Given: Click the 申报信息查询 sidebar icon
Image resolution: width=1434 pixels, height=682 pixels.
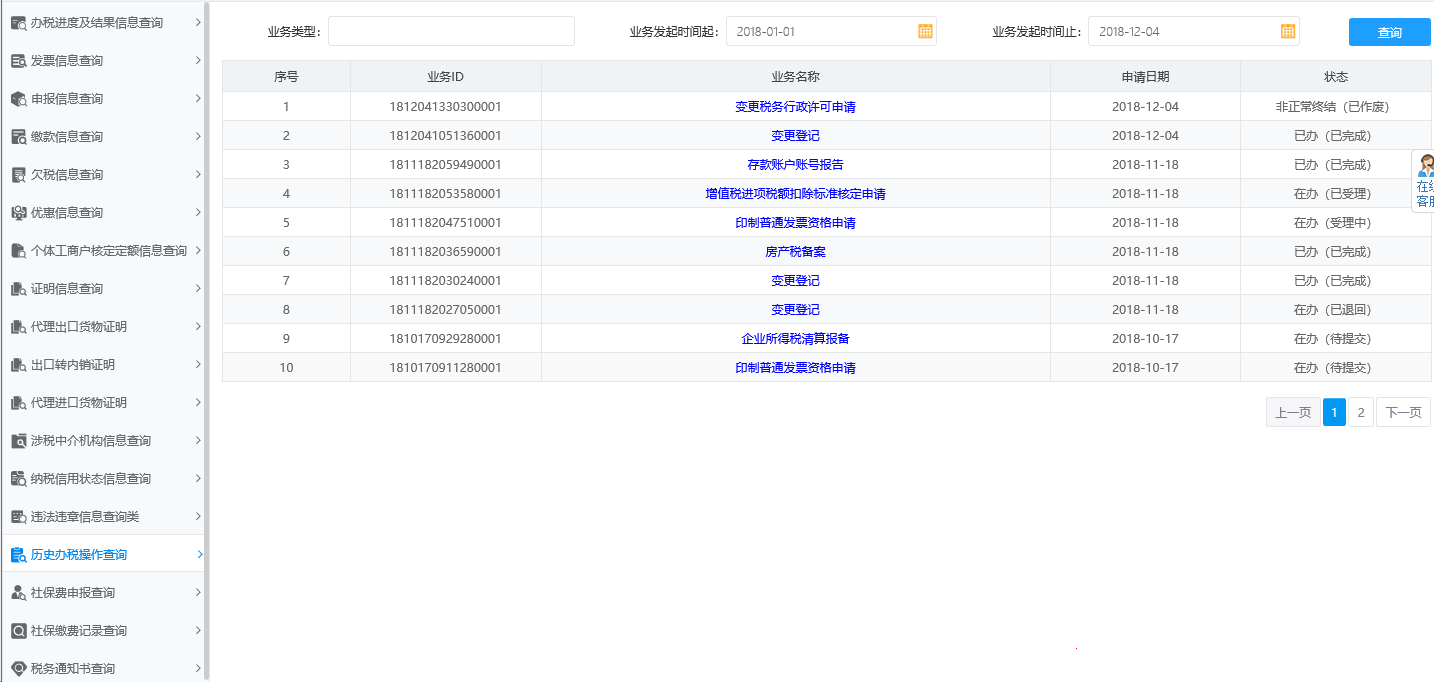Looking at the screenshot, I should click(x=18, y=98).
